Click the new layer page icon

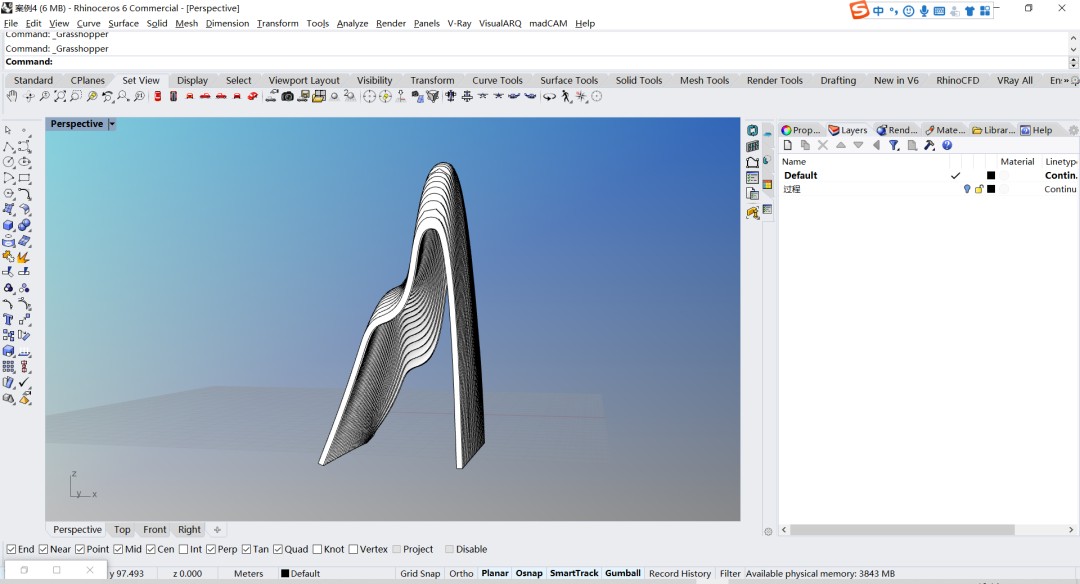coord(788,145)
